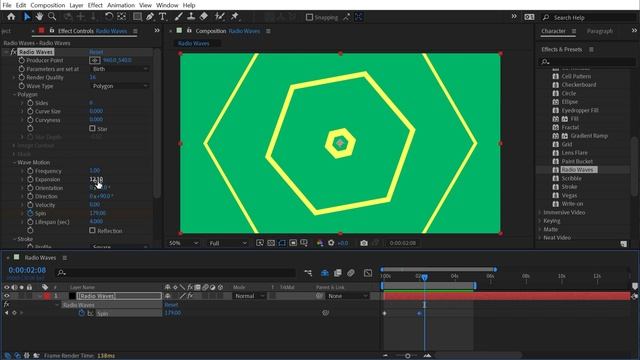Open the graph editor icon in timeline
Viewport: 640px width, 360px height.
[x=368, y=273]
